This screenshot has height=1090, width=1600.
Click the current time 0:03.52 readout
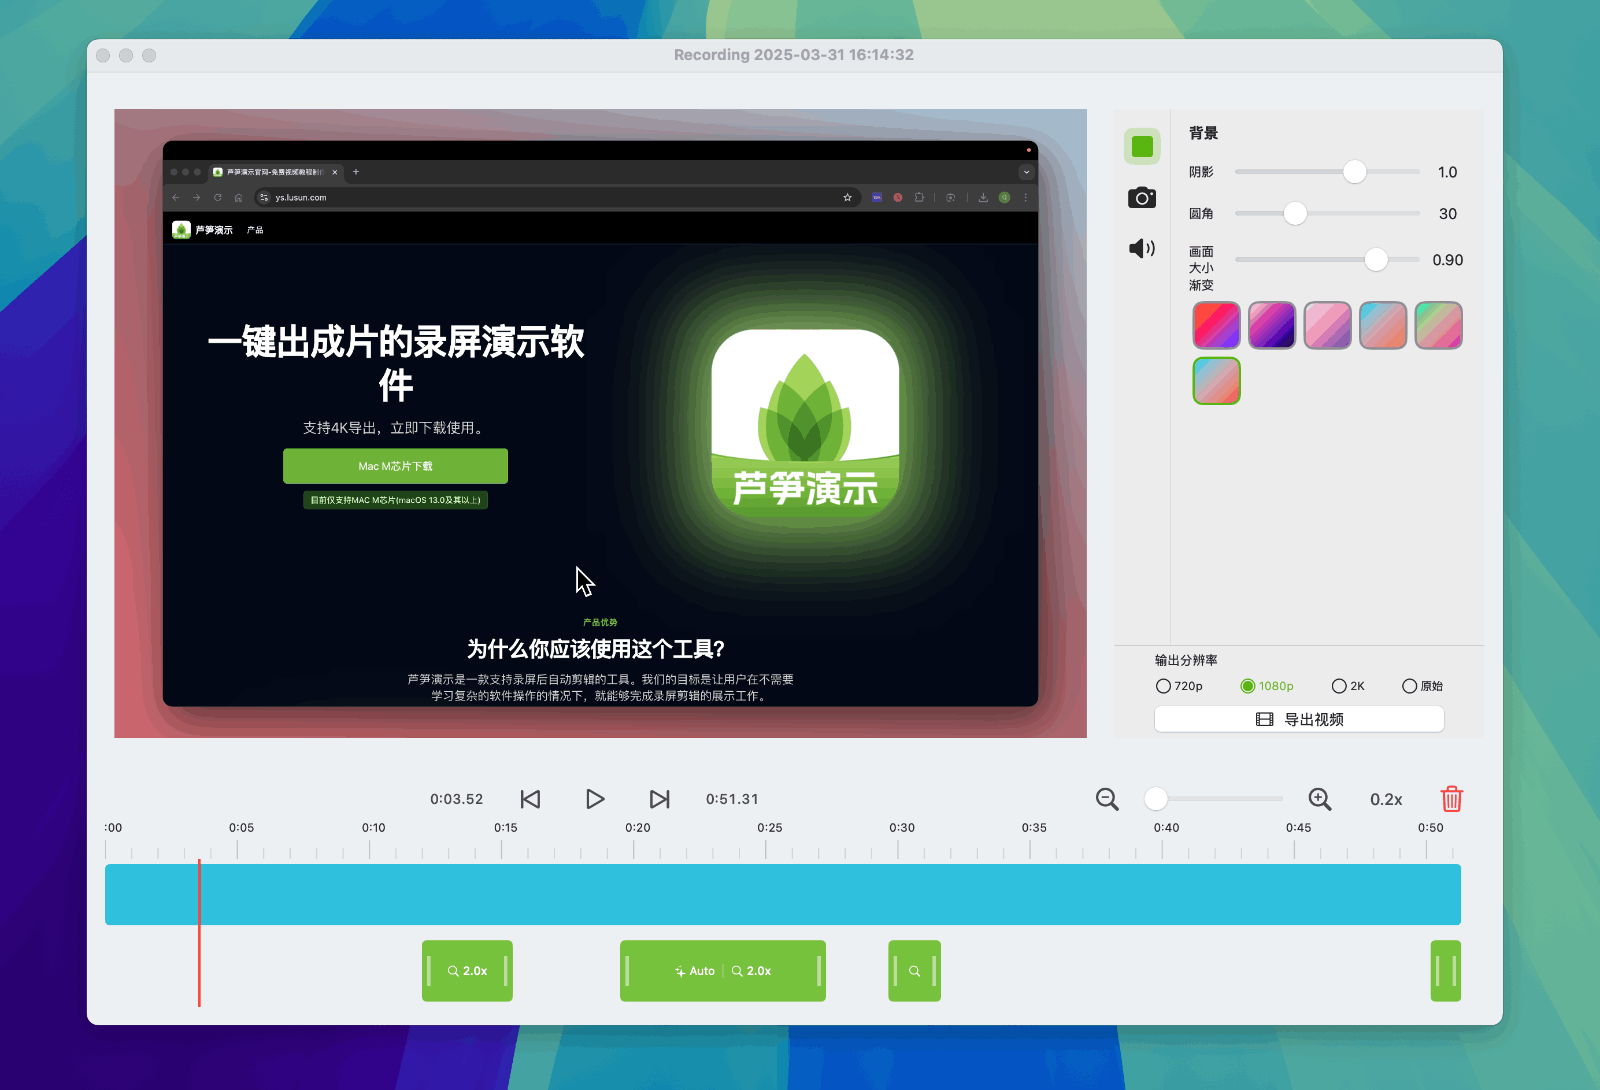point(457,799)
